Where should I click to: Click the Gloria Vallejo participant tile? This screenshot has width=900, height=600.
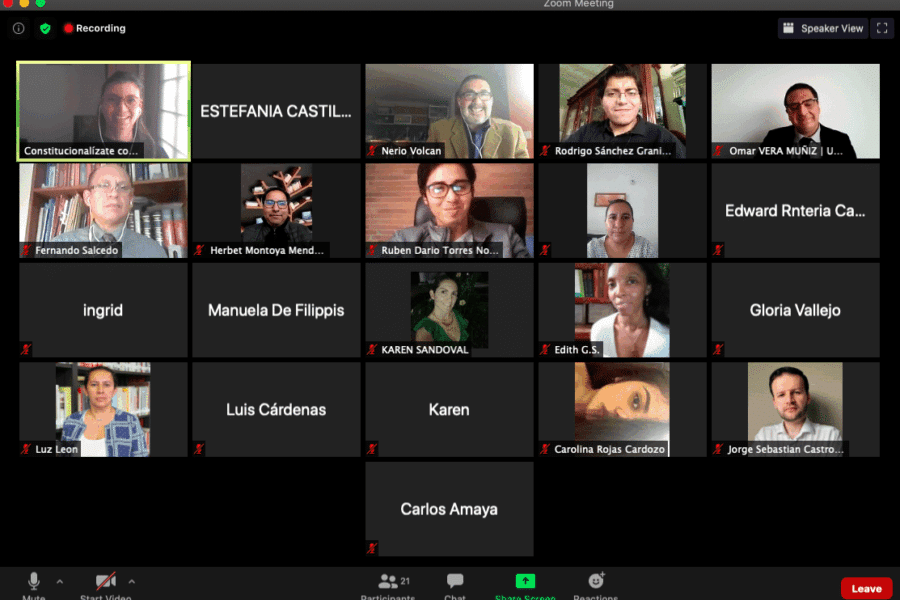795,310
